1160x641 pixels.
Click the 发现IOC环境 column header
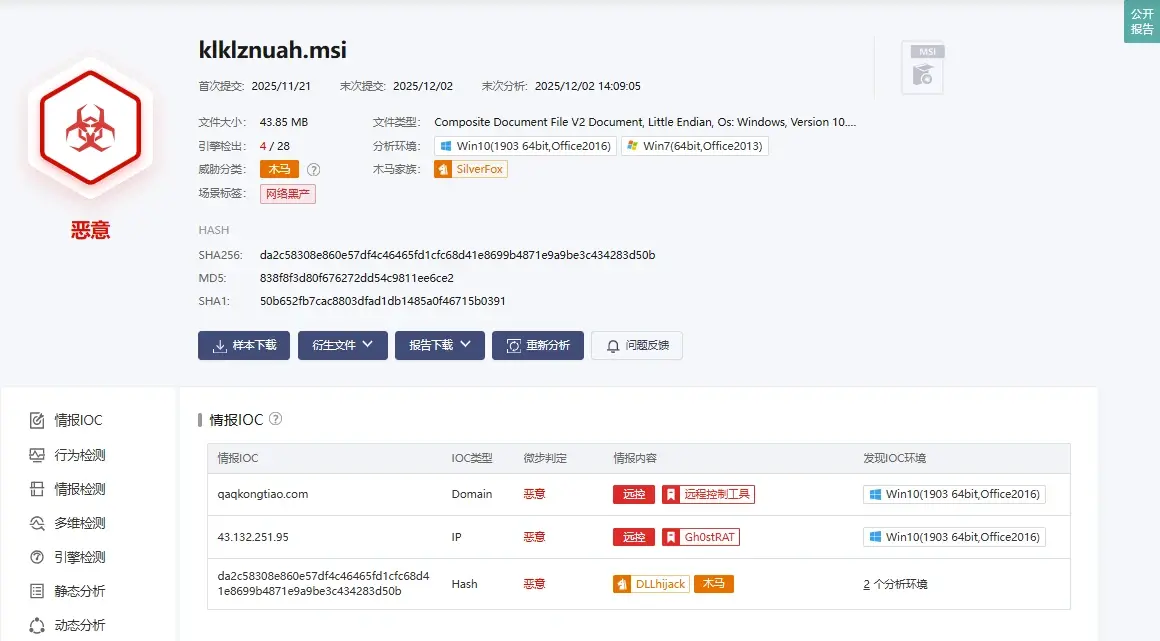pos(894,458)
